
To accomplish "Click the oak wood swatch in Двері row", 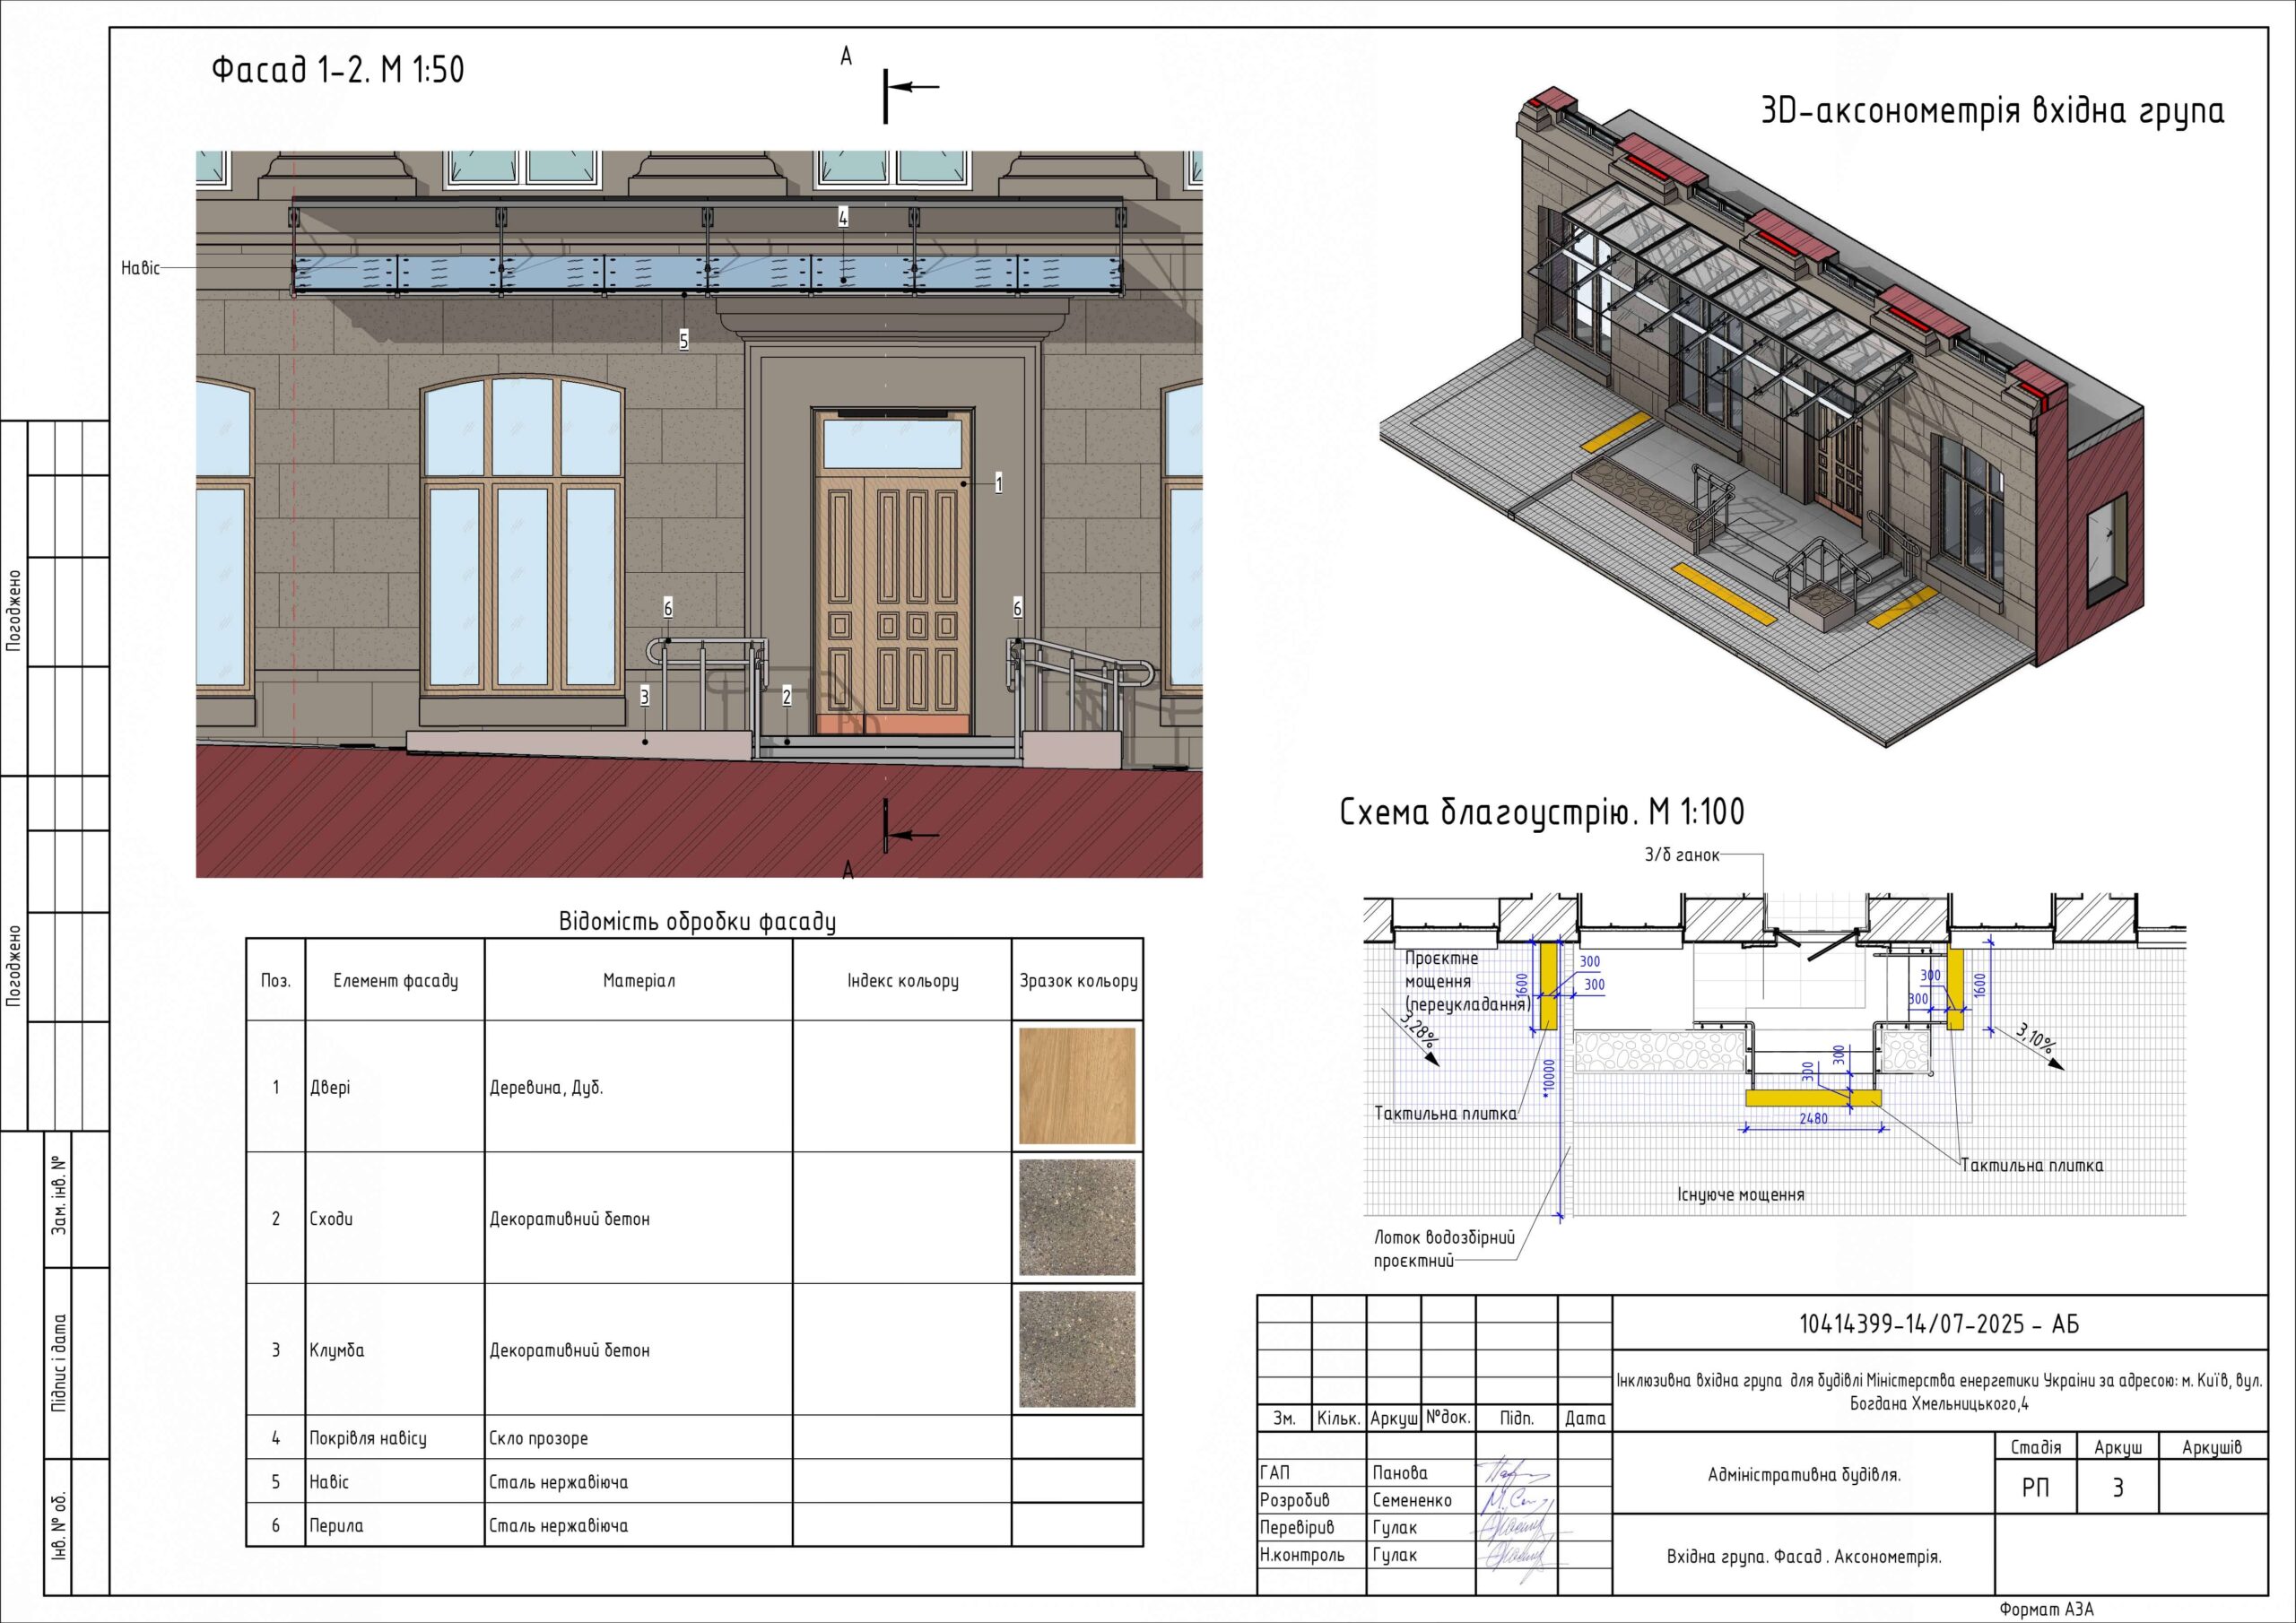I will [x=1076, y=1086].
